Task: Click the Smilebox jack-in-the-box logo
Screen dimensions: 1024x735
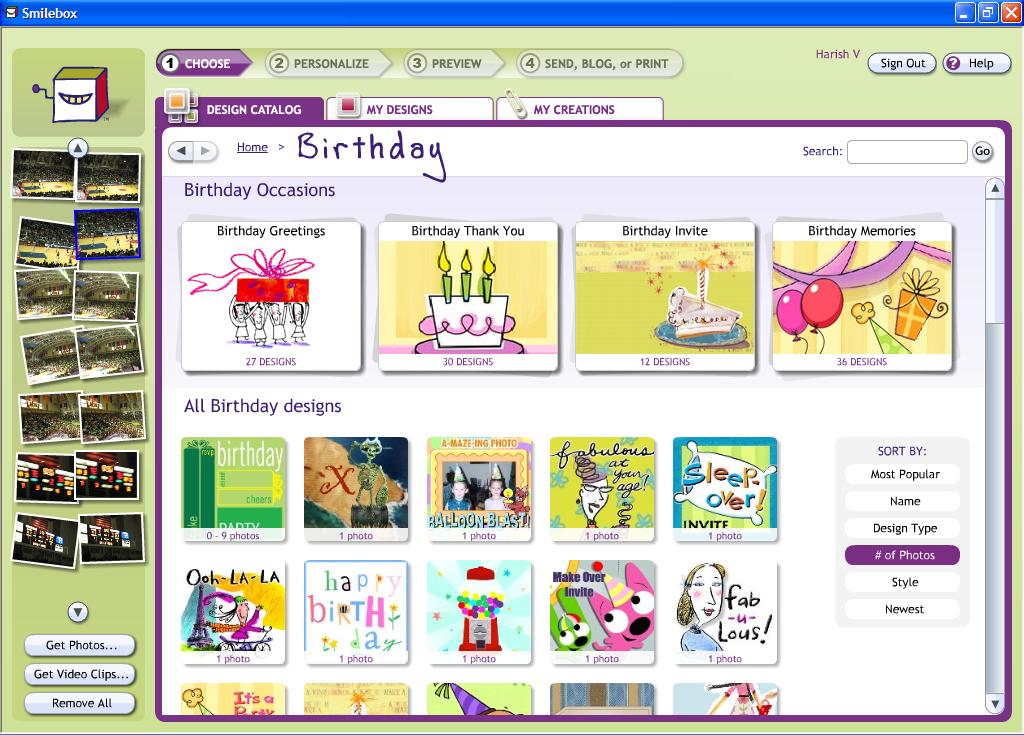Action: [x=77, y=91]
